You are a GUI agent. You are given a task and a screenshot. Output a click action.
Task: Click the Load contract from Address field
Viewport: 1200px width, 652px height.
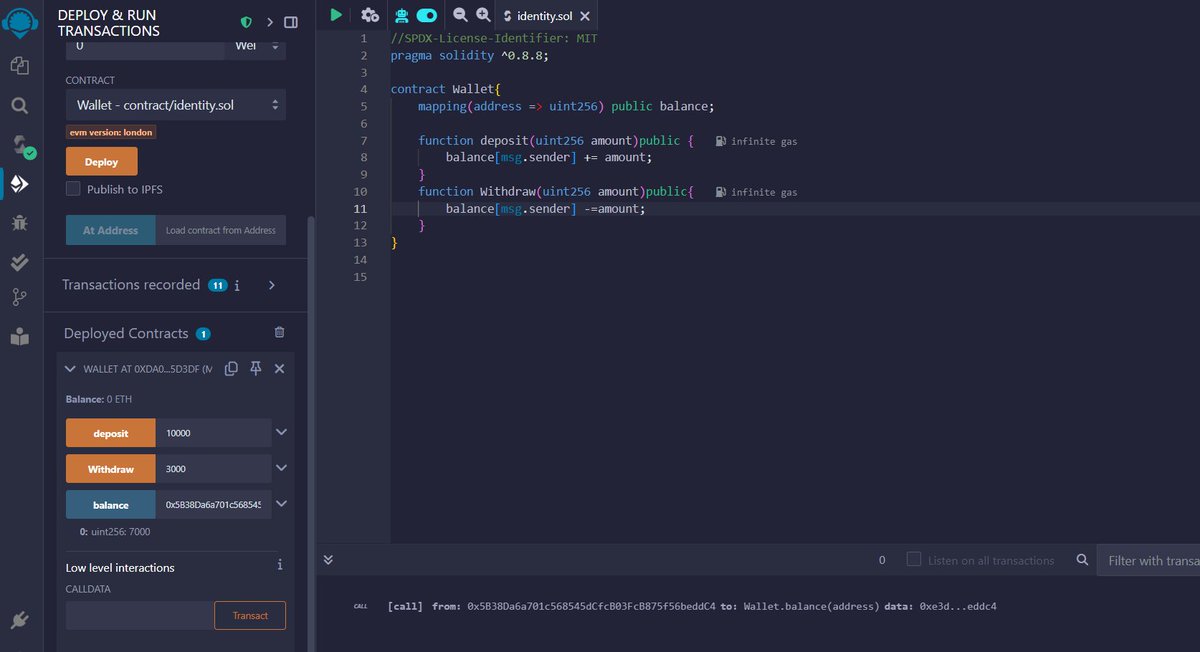click(x=220, y=230)
